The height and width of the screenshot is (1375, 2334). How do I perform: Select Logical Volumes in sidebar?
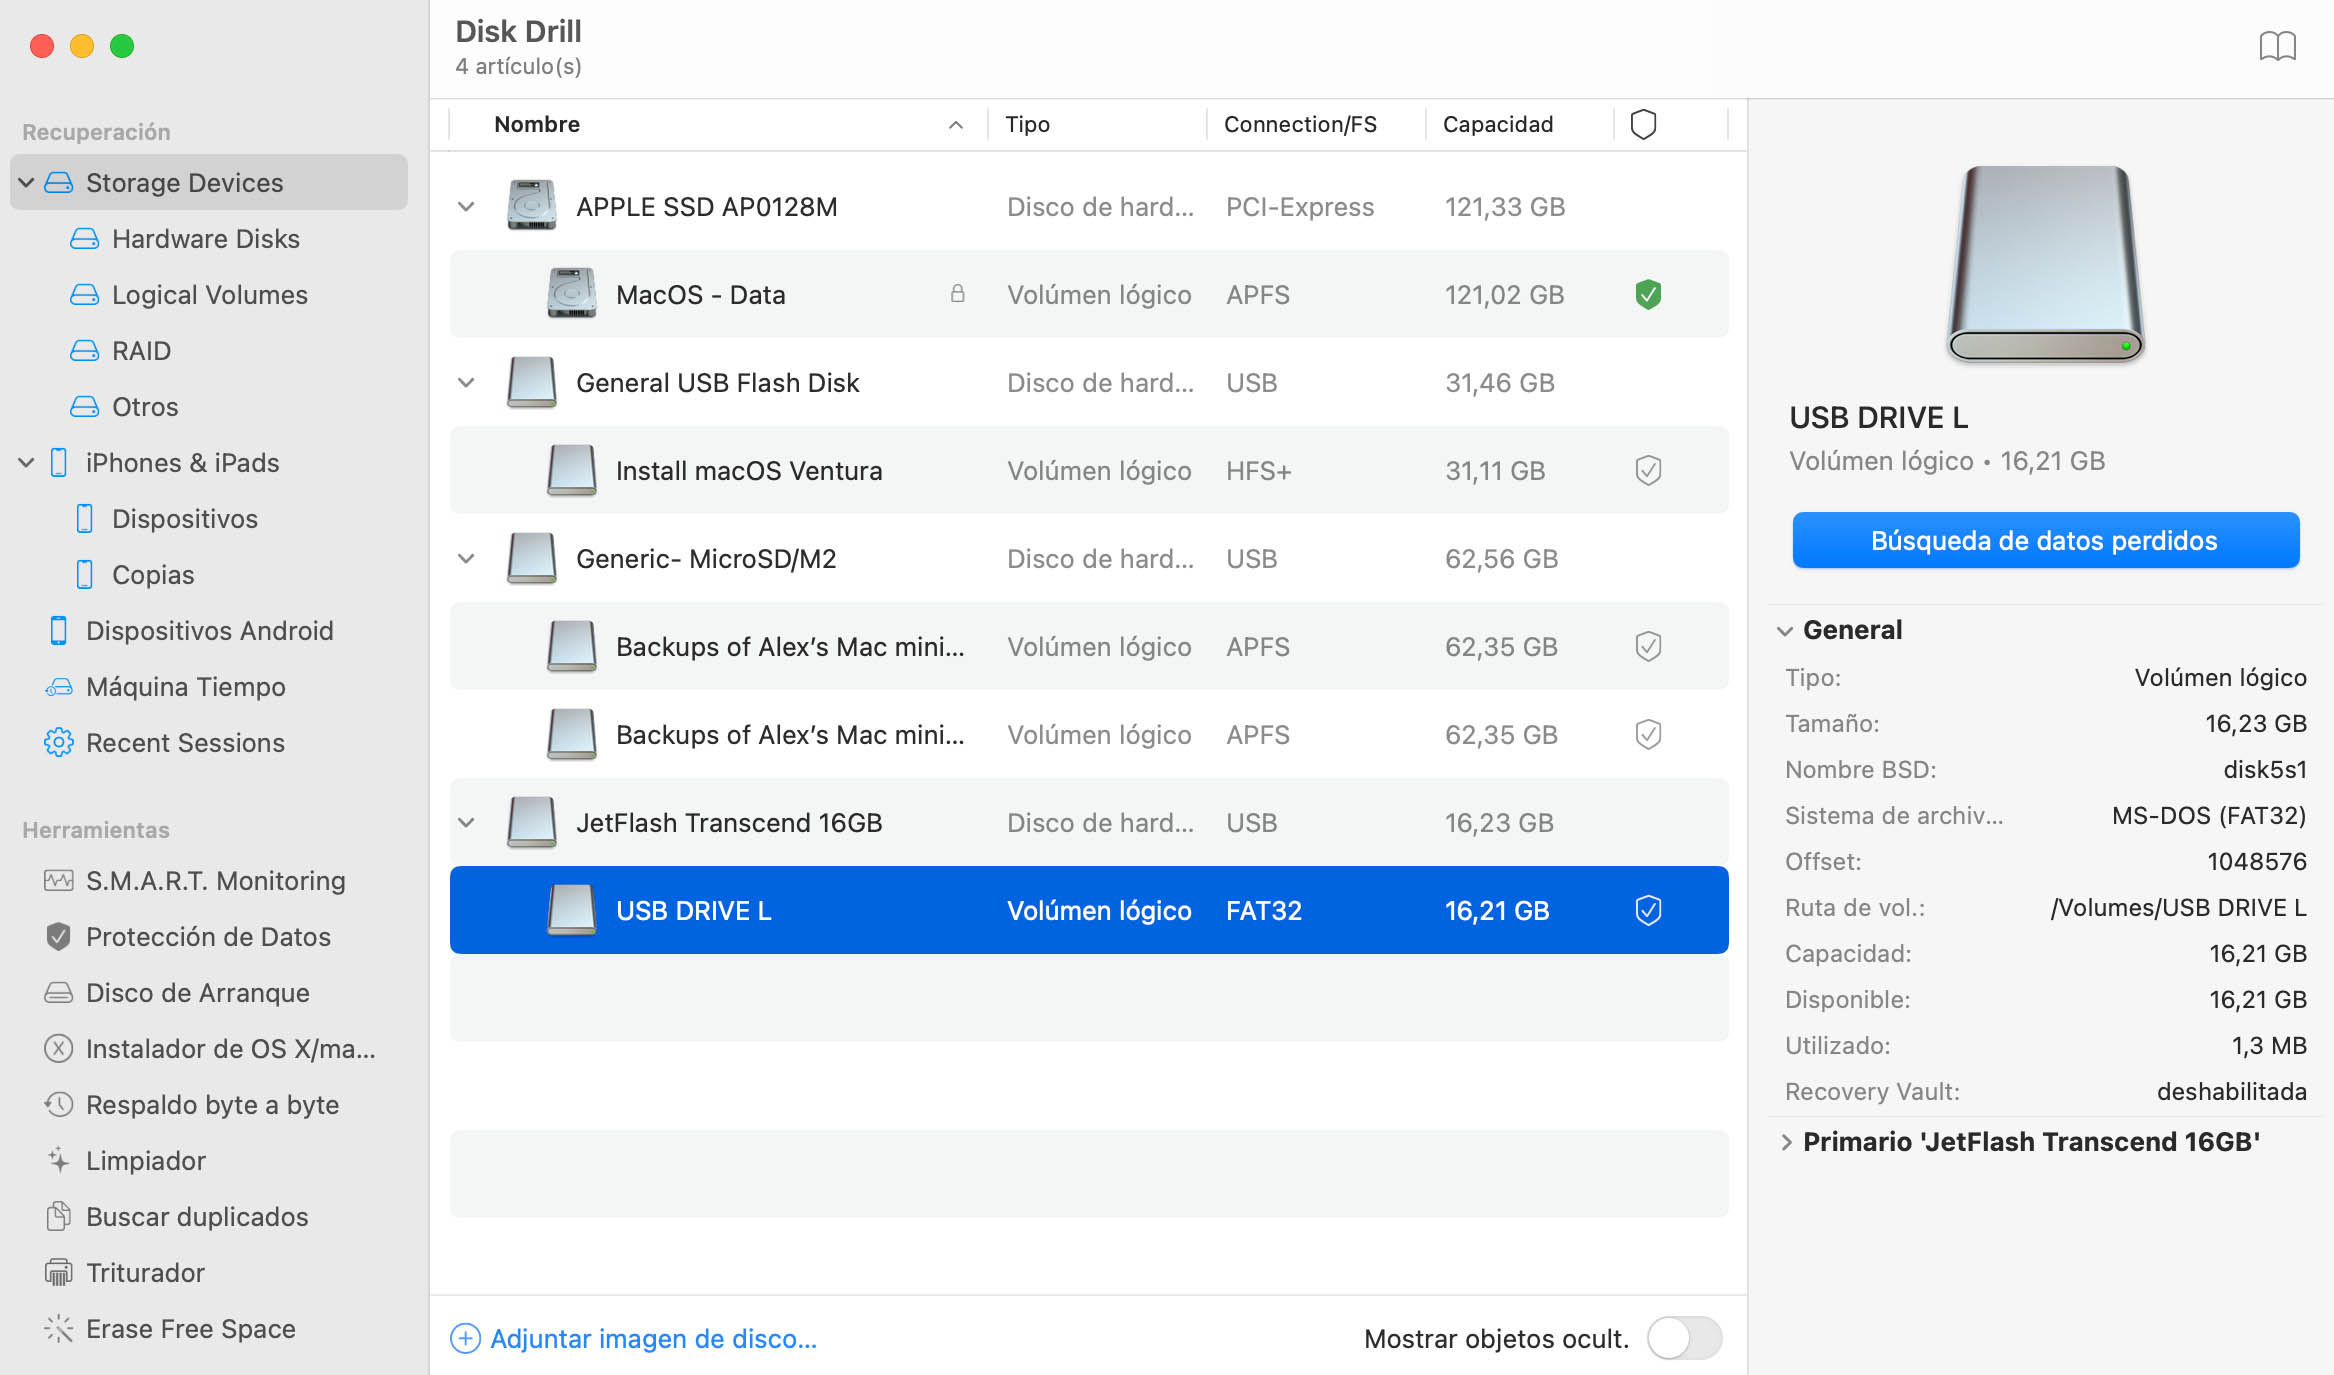(209, 294)
